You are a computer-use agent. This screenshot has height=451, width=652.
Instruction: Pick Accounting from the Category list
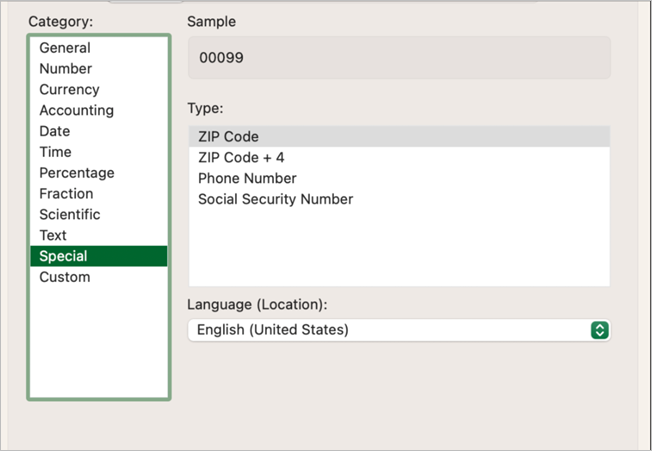coord(76,111)
